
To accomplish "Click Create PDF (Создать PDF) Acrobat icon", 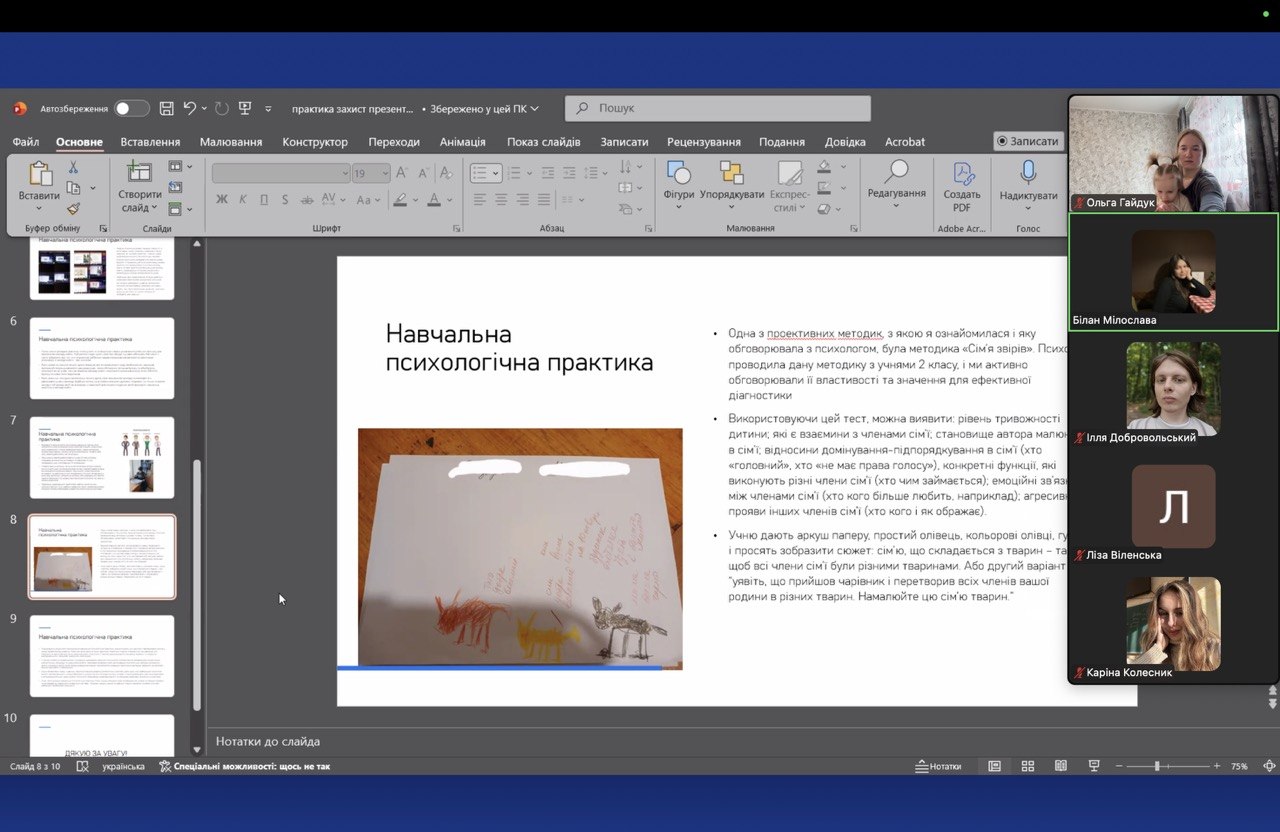I will point(962,187).
